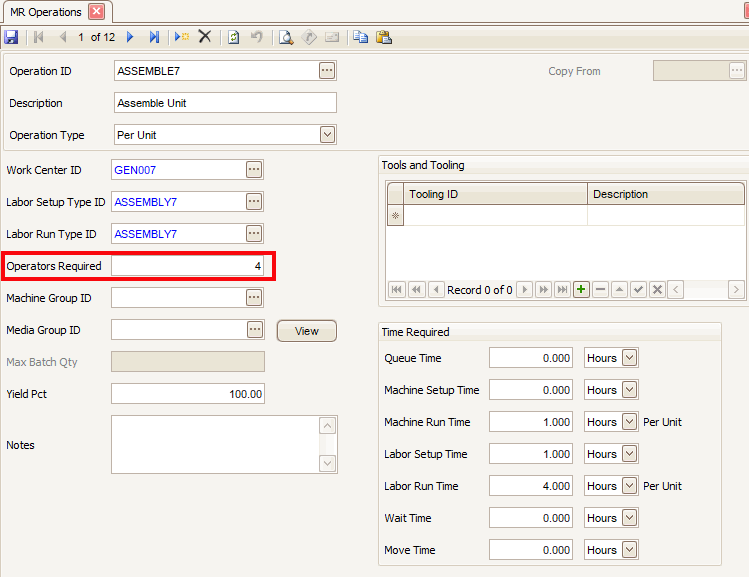Click the View button
Image resolution: width=749 pixels, height=577 pixels.
(306, 331)
